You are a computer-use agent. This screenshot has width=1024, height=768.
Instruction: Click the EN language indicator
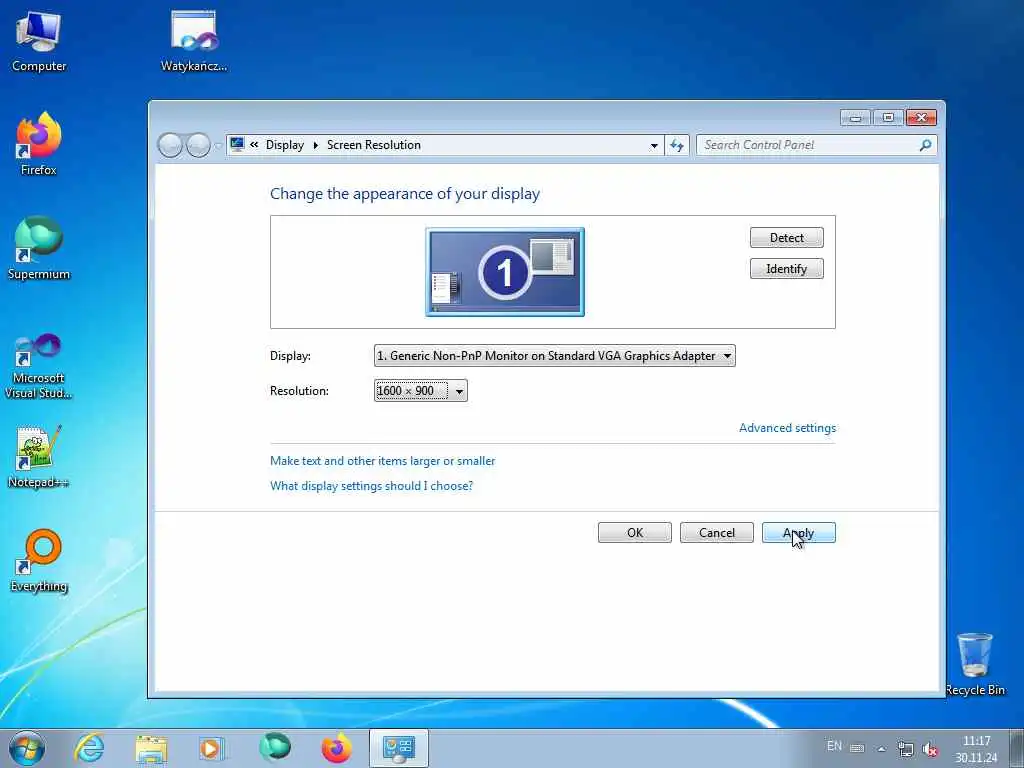pos(834,746)
